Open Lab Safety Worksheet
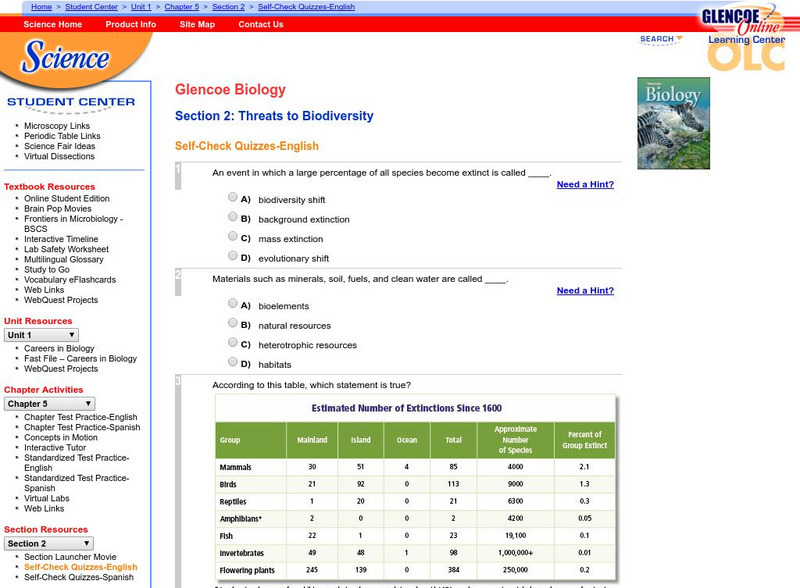 tap(66, 249)
